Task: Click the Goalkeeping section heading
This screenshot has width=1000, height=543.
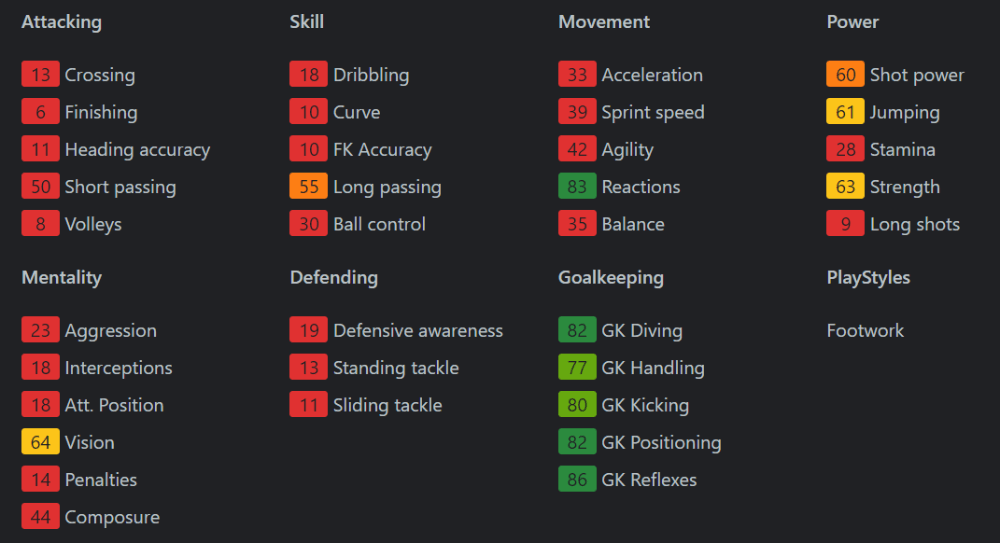Action: (x=611, y=278)
